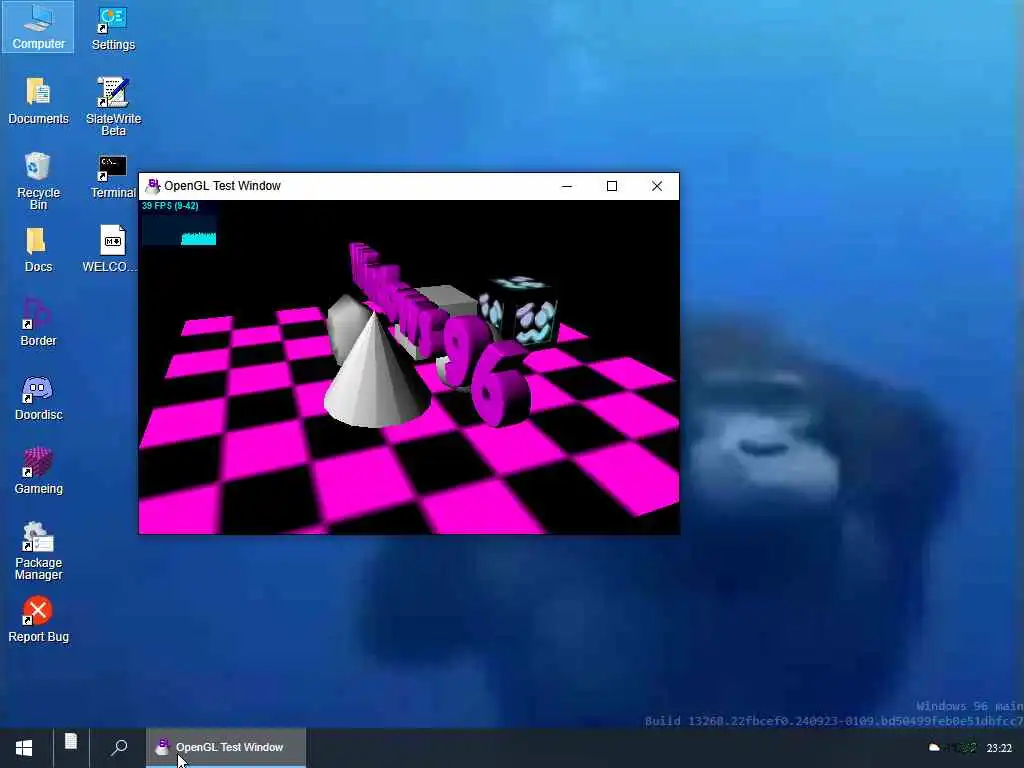The width and height of the screenshot is (1024, 768).
Task: Open the Start menu
Action: tap(24, 748)
